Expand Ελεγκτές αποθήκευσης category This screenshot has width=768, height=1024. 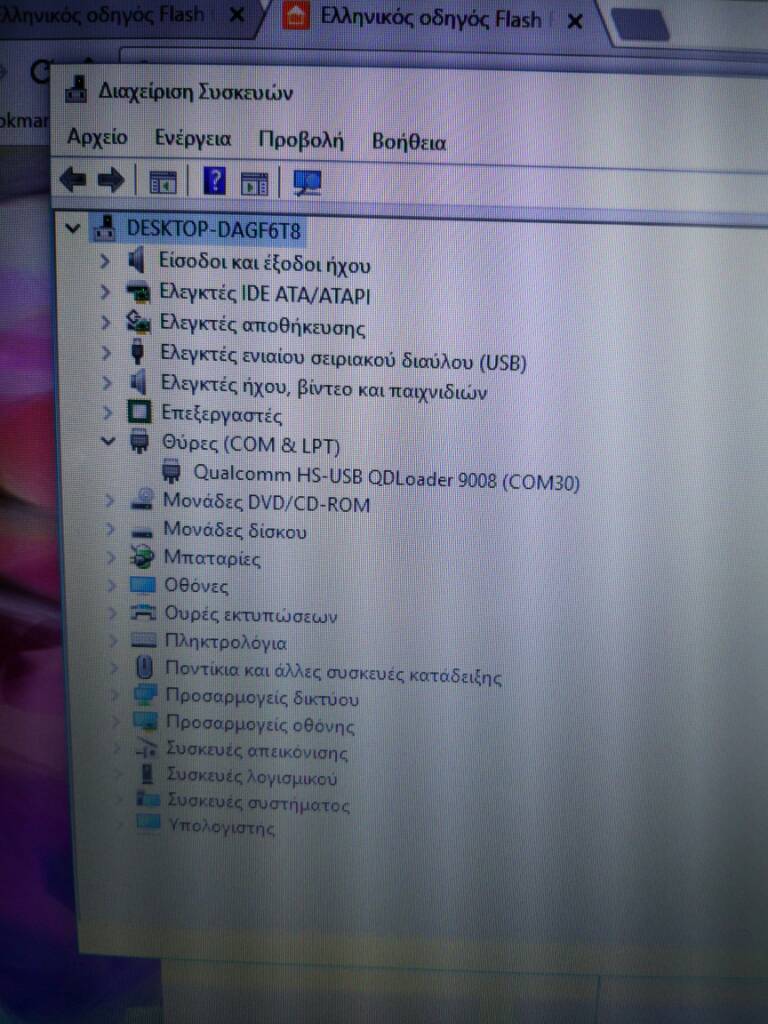[x=106, y=322]
